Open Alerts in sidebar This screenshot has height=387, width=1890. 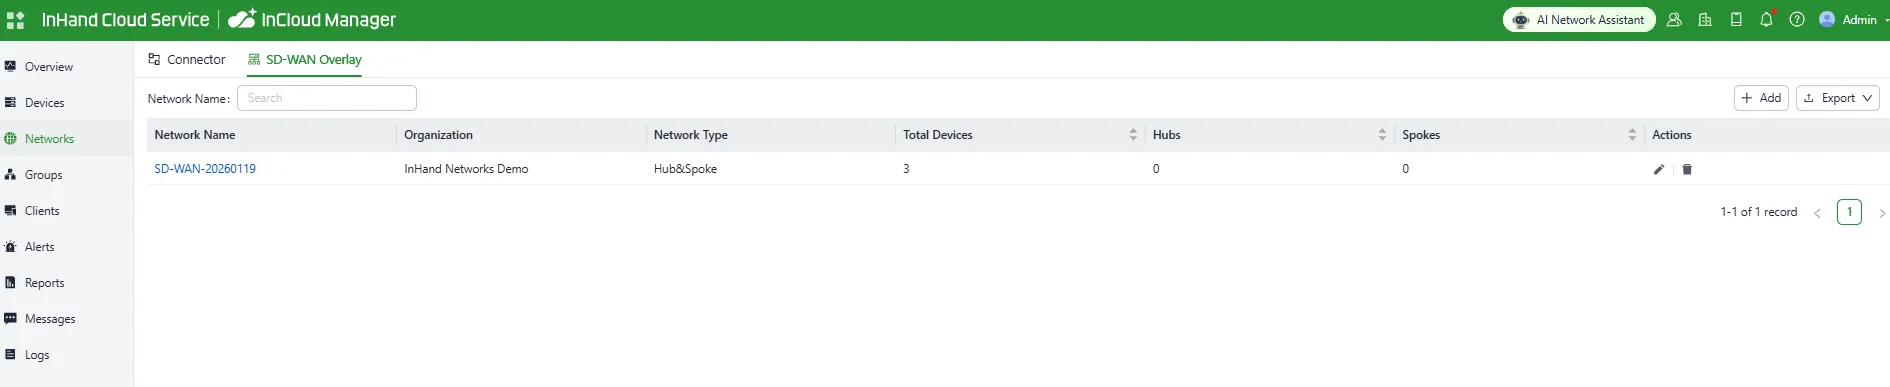pyautogui.click(x=66, y=247)
